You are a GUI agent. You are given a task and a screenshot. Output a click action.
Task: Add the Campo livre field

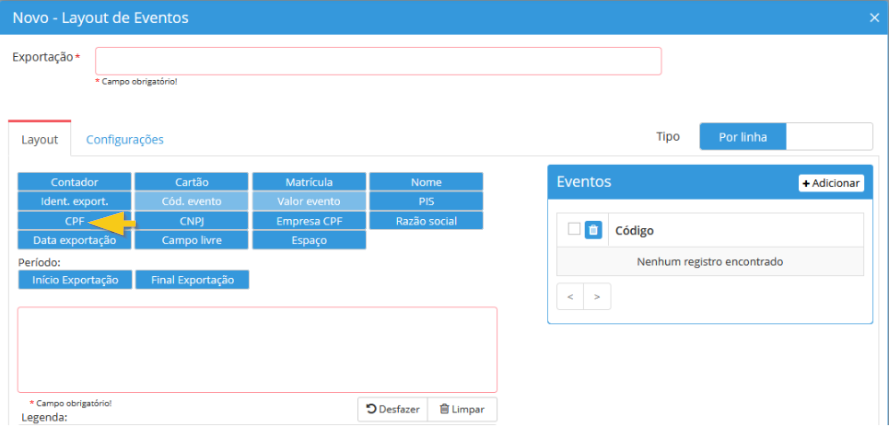coord(191,240)
